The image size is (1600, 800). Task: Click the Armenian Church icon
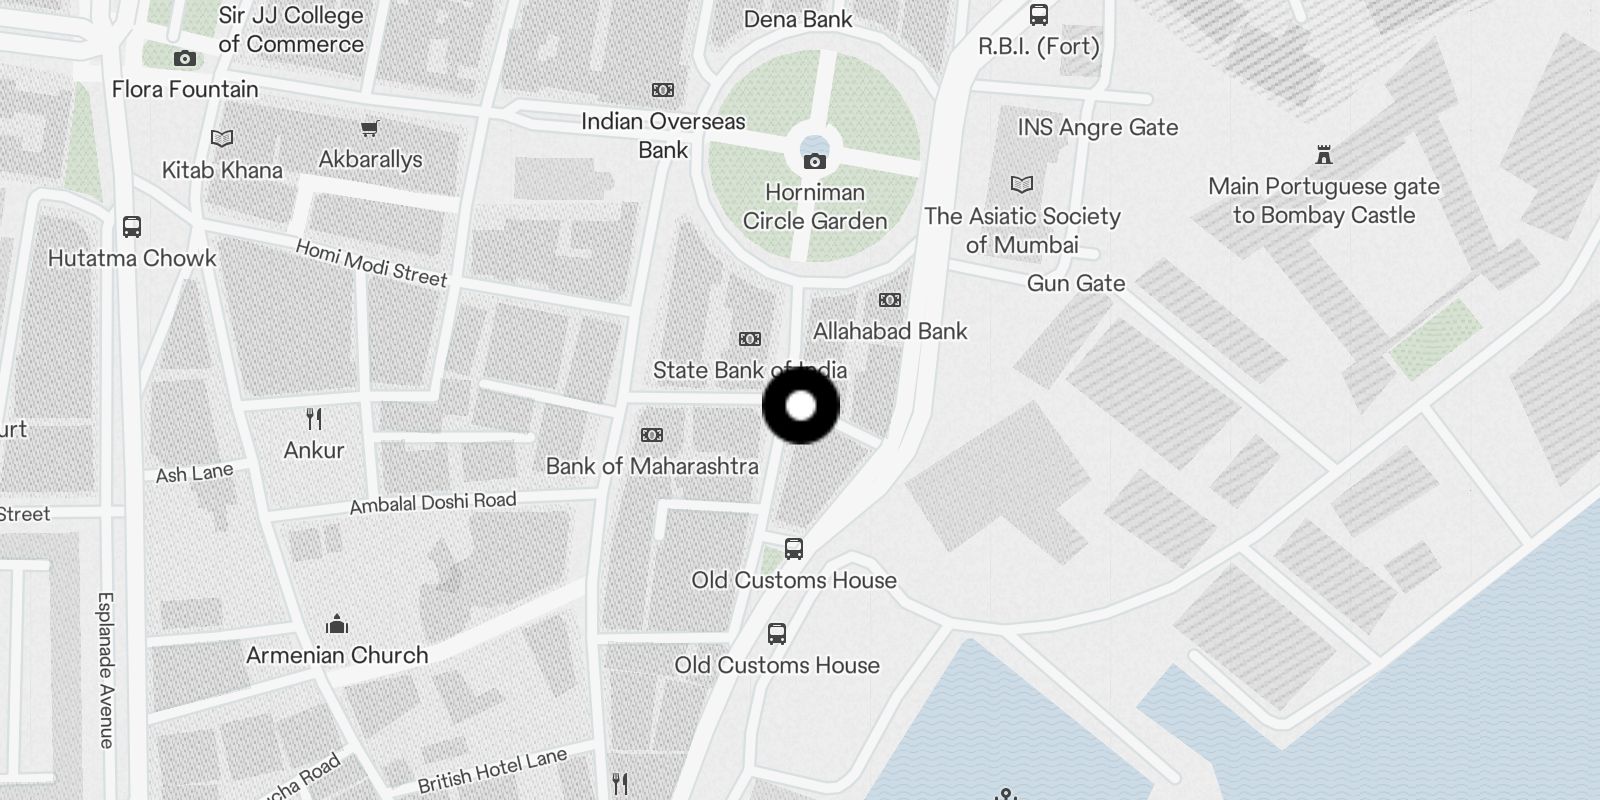pos(337,624)
